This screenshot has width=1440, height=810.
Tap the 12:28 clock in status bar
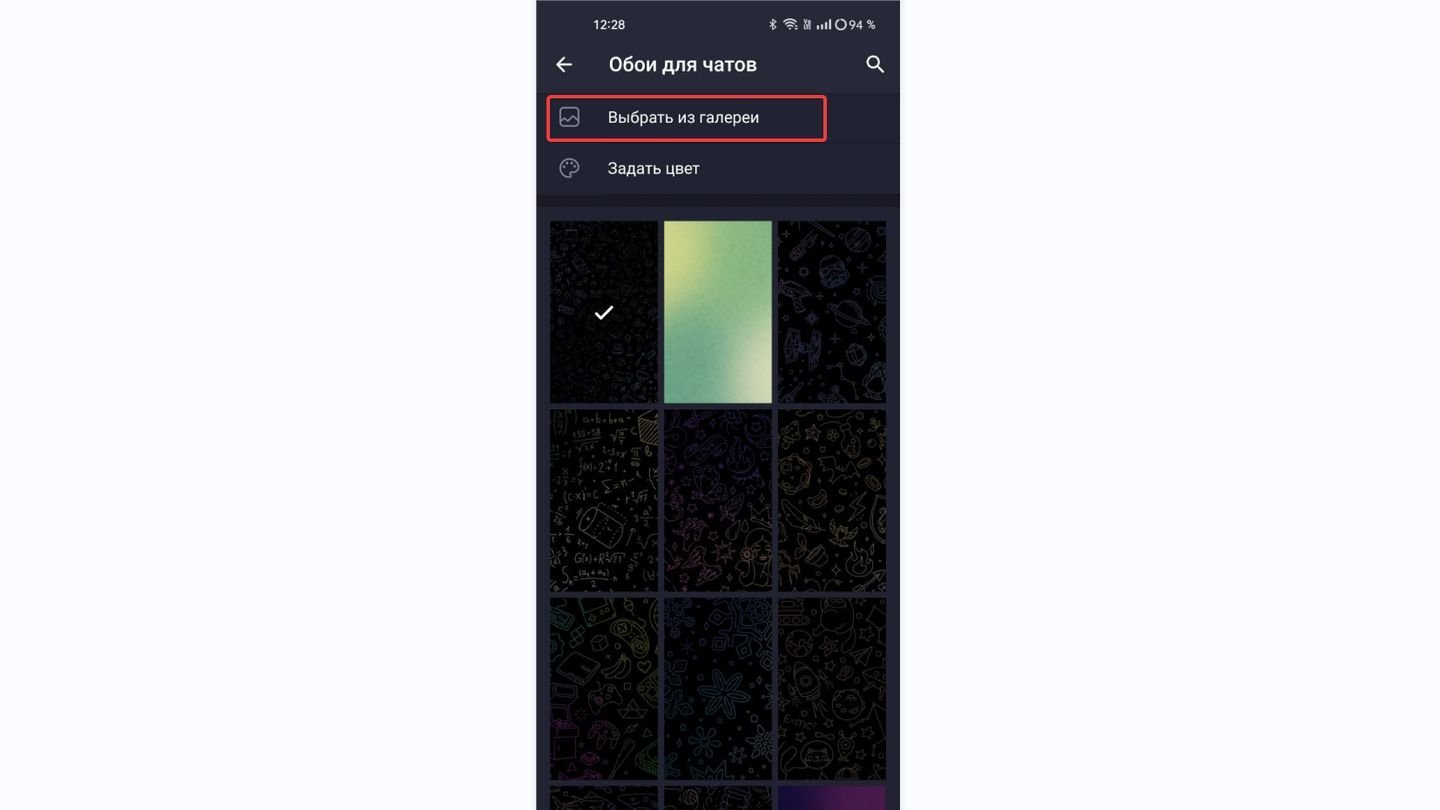(x=609, y=24)
